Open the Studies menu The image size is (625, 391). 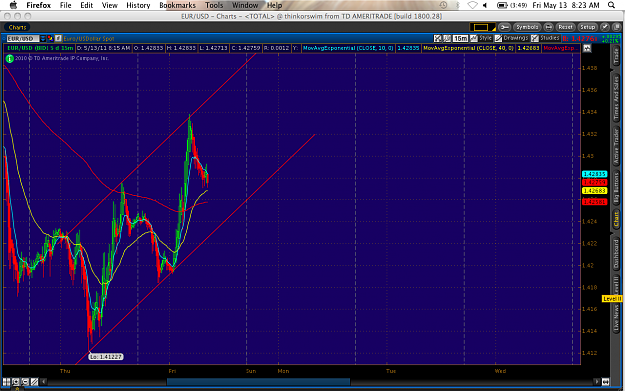coord(545,38)
